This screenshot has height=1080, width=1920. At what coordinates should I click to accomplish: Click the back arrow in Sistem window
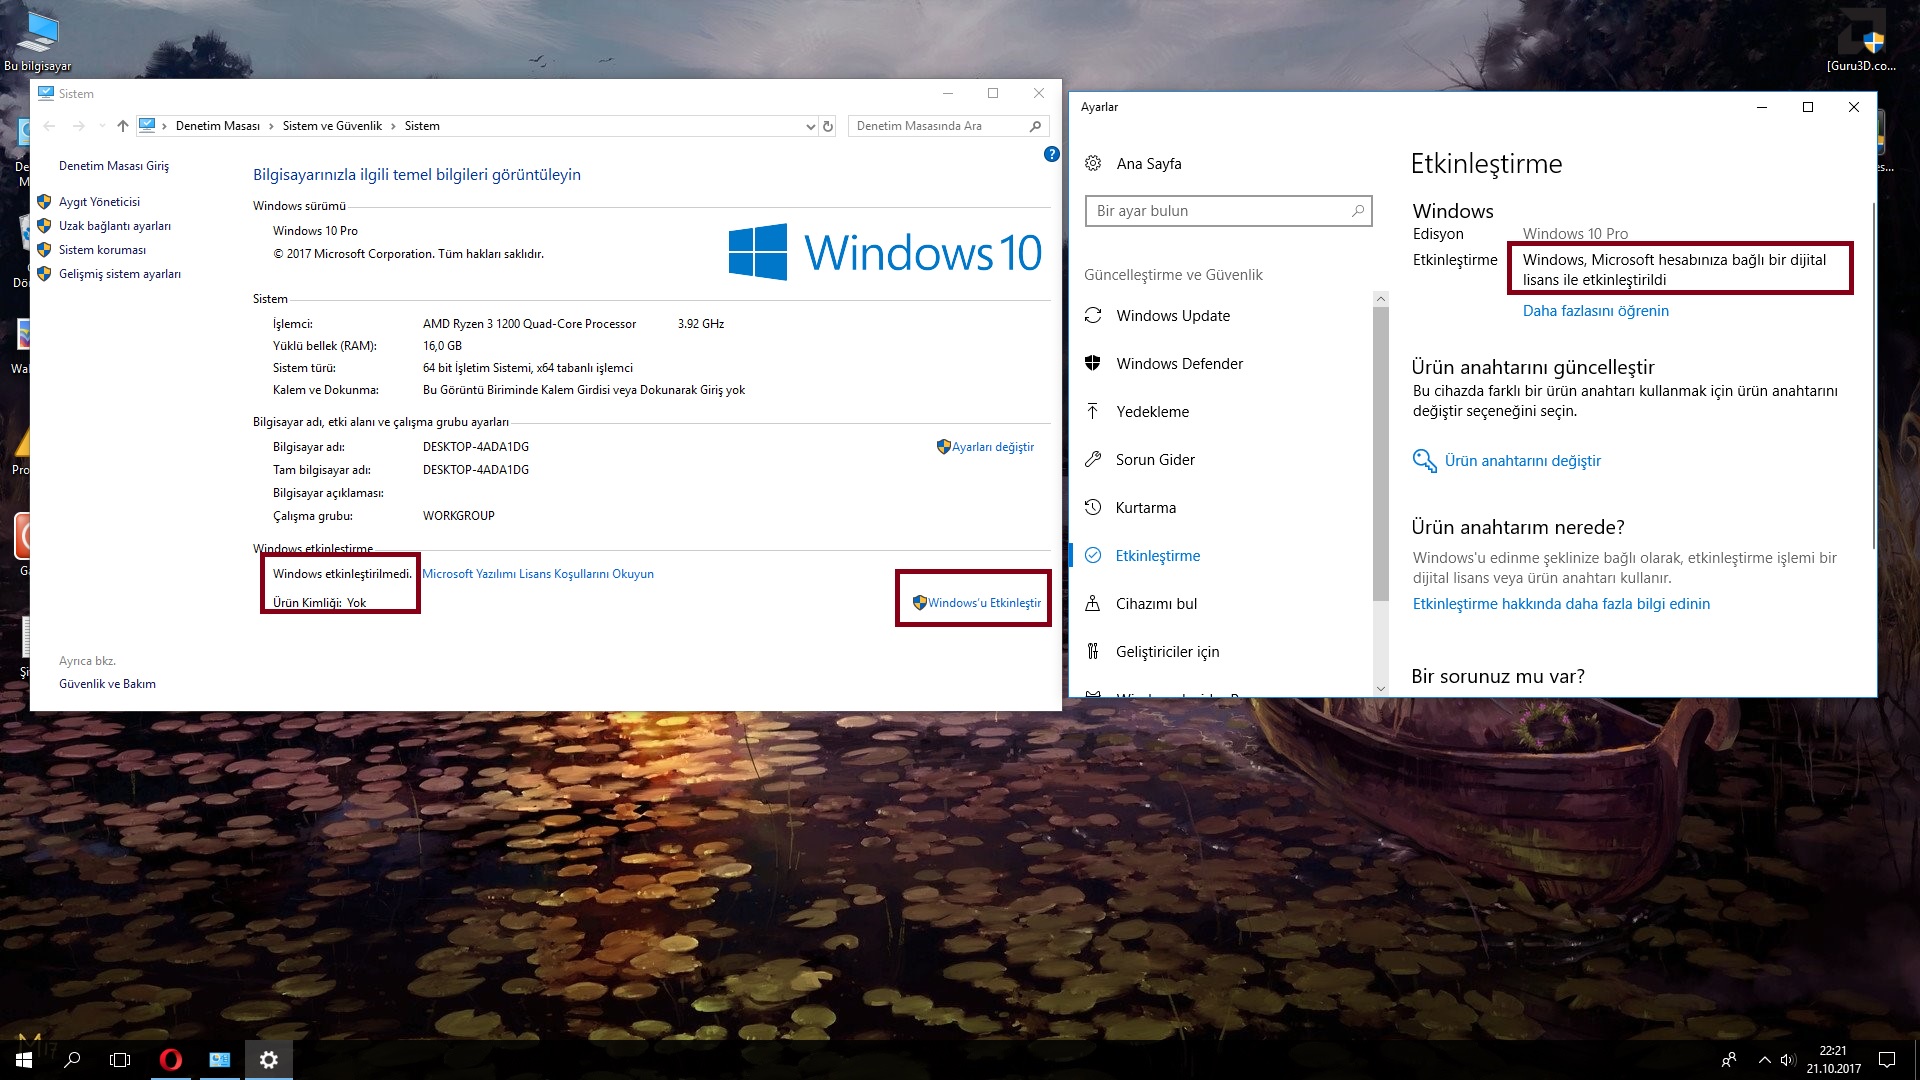pyautogui.click(x=50, y=126)
